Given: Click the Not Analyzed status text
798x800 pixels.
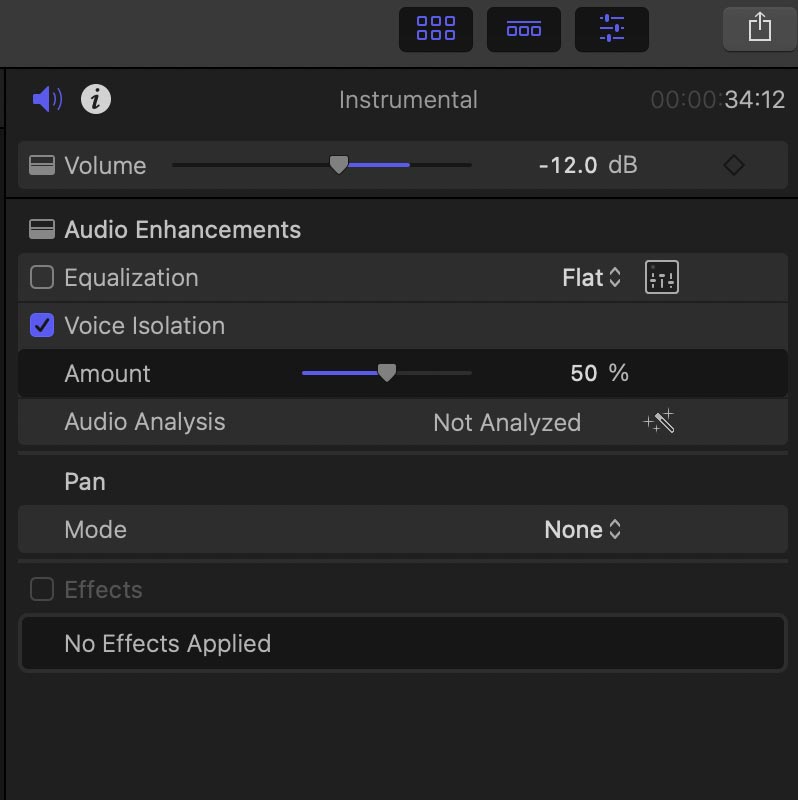Looking at the screenshot, I should pyautogui.click(x=507, y=422).
